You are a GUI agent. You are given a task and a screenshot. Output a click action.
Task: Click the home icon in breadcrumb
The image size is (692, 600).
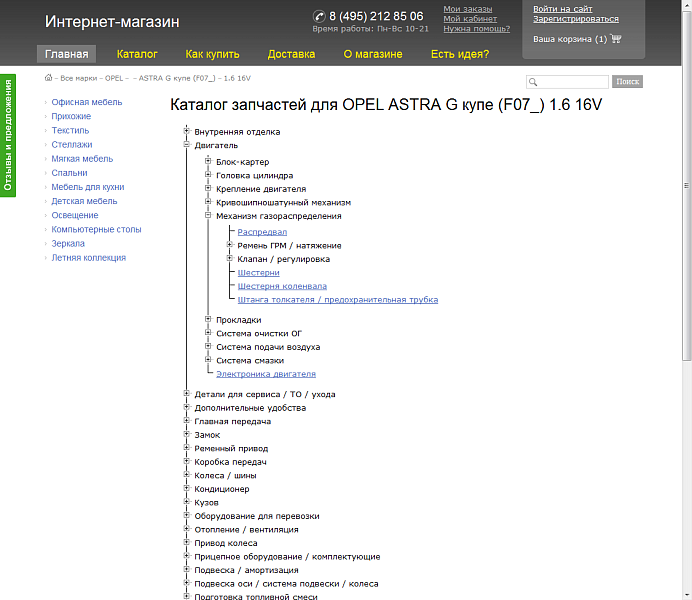click(x=49, y=77)
